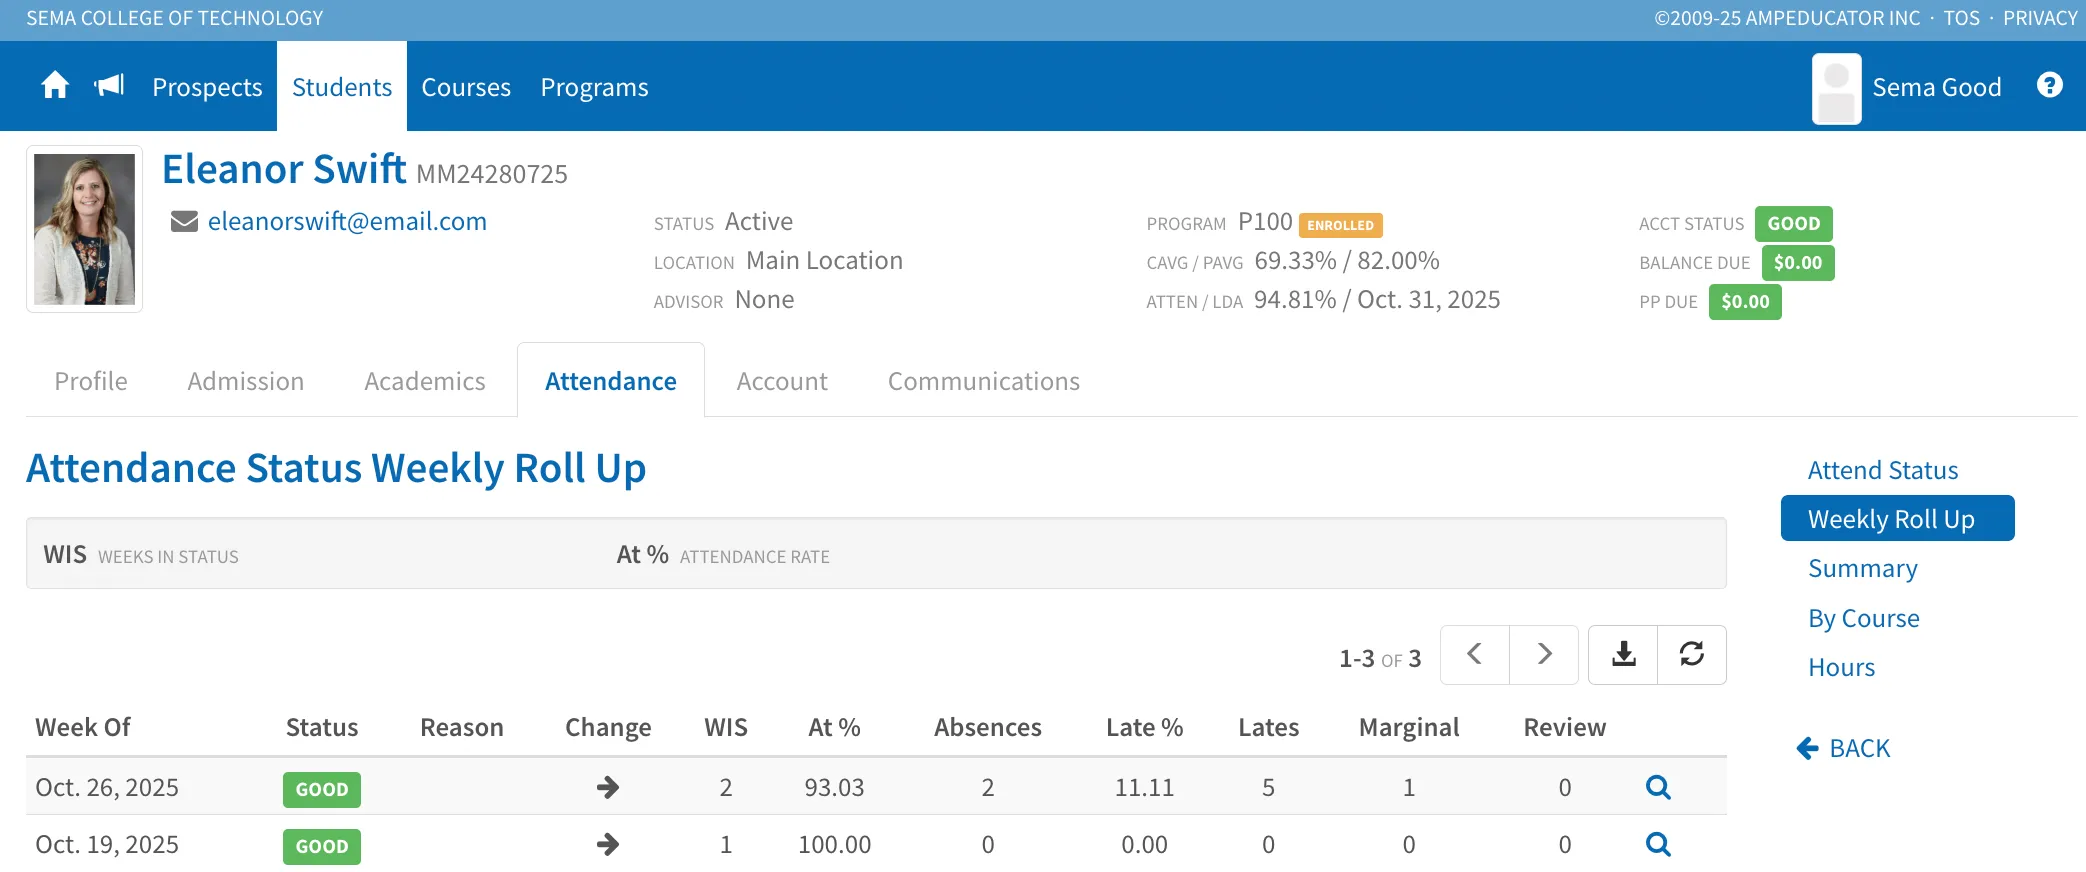
Task: Click the PRIVACY link in header
Action: point(2040,18)
